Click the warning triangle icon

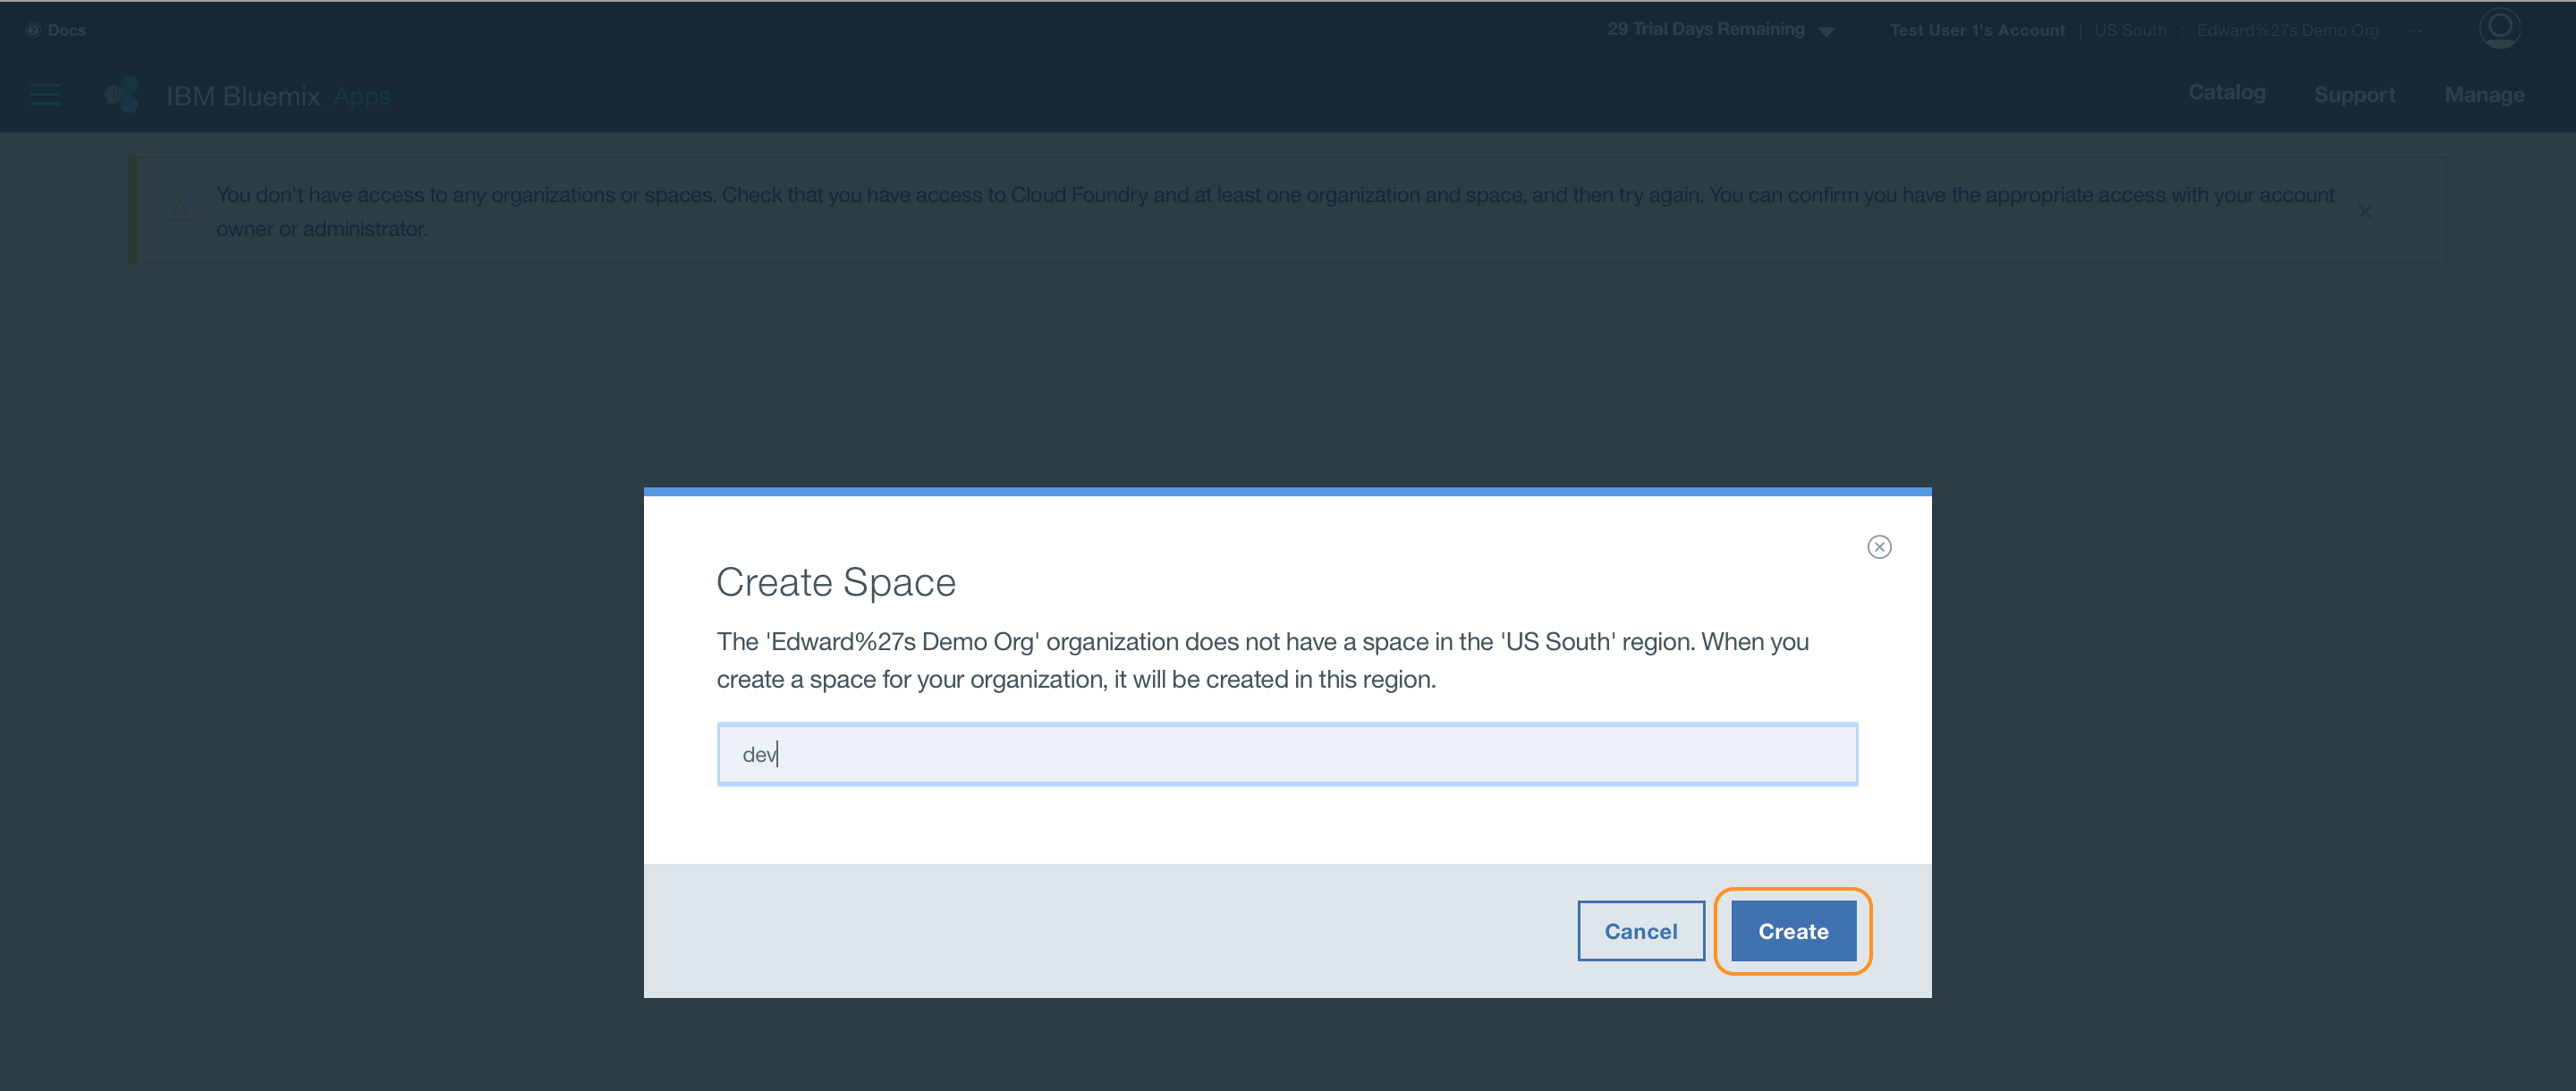click(179, 212)
